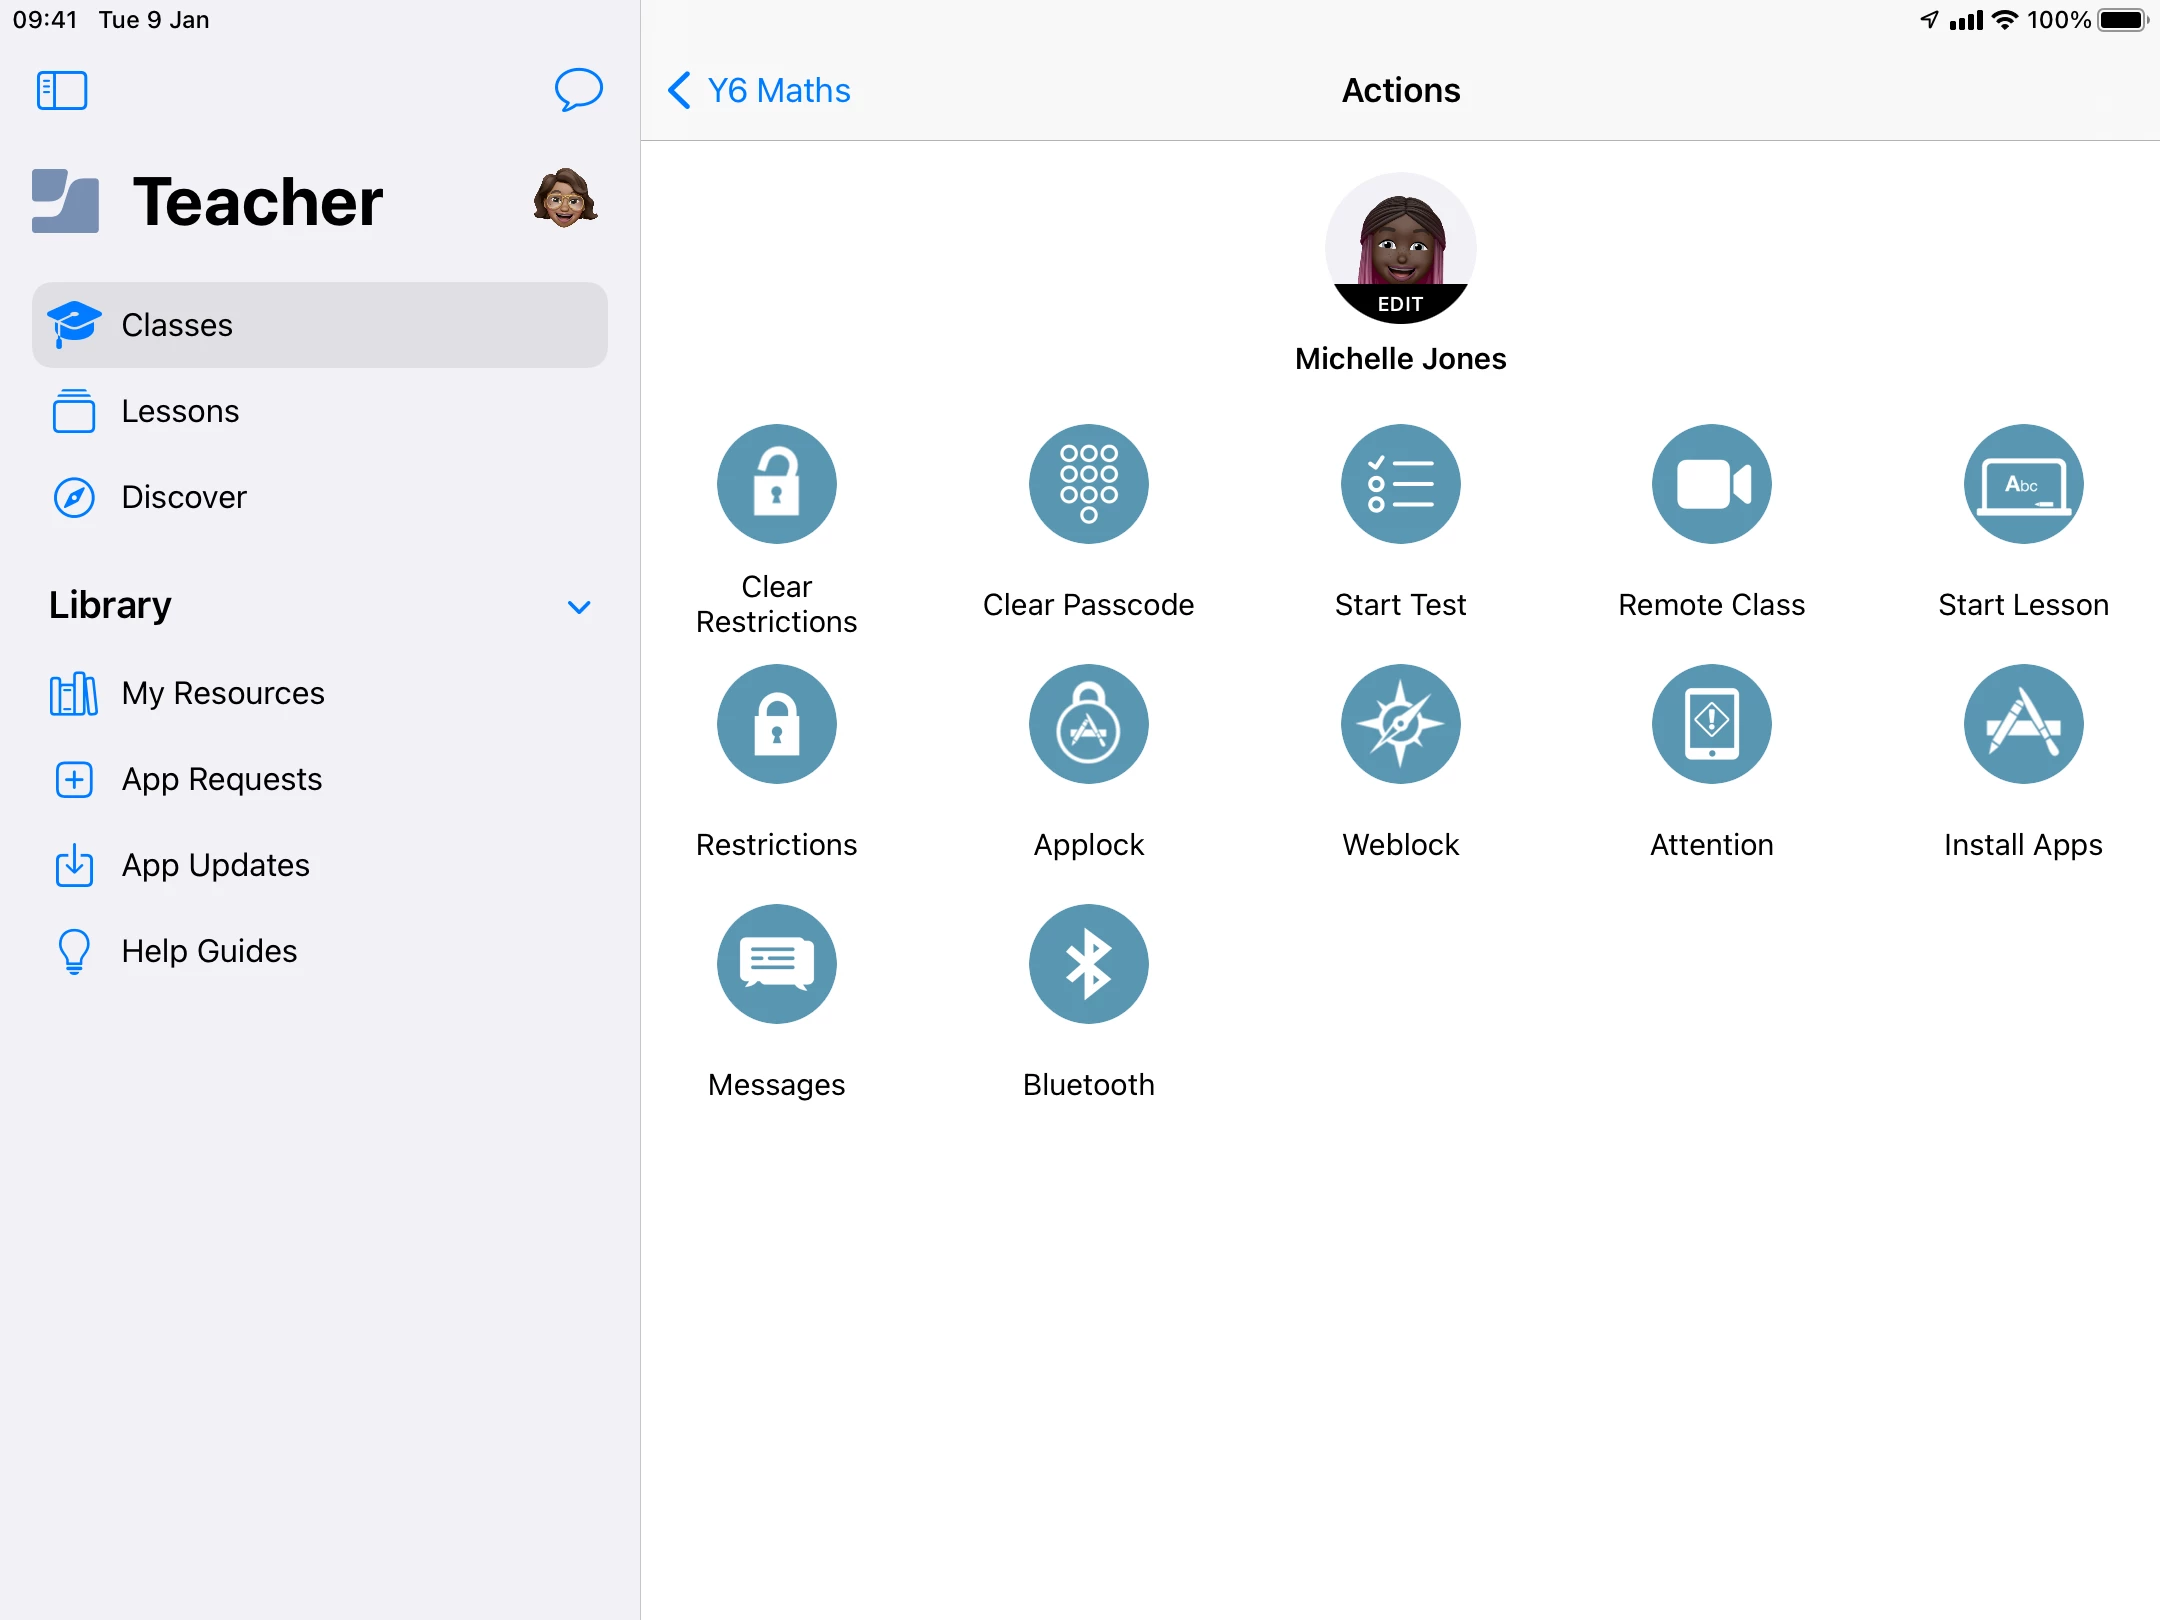Send an Attention alert to student
2160x1620 pixels.
click(x=1711, y=724)
